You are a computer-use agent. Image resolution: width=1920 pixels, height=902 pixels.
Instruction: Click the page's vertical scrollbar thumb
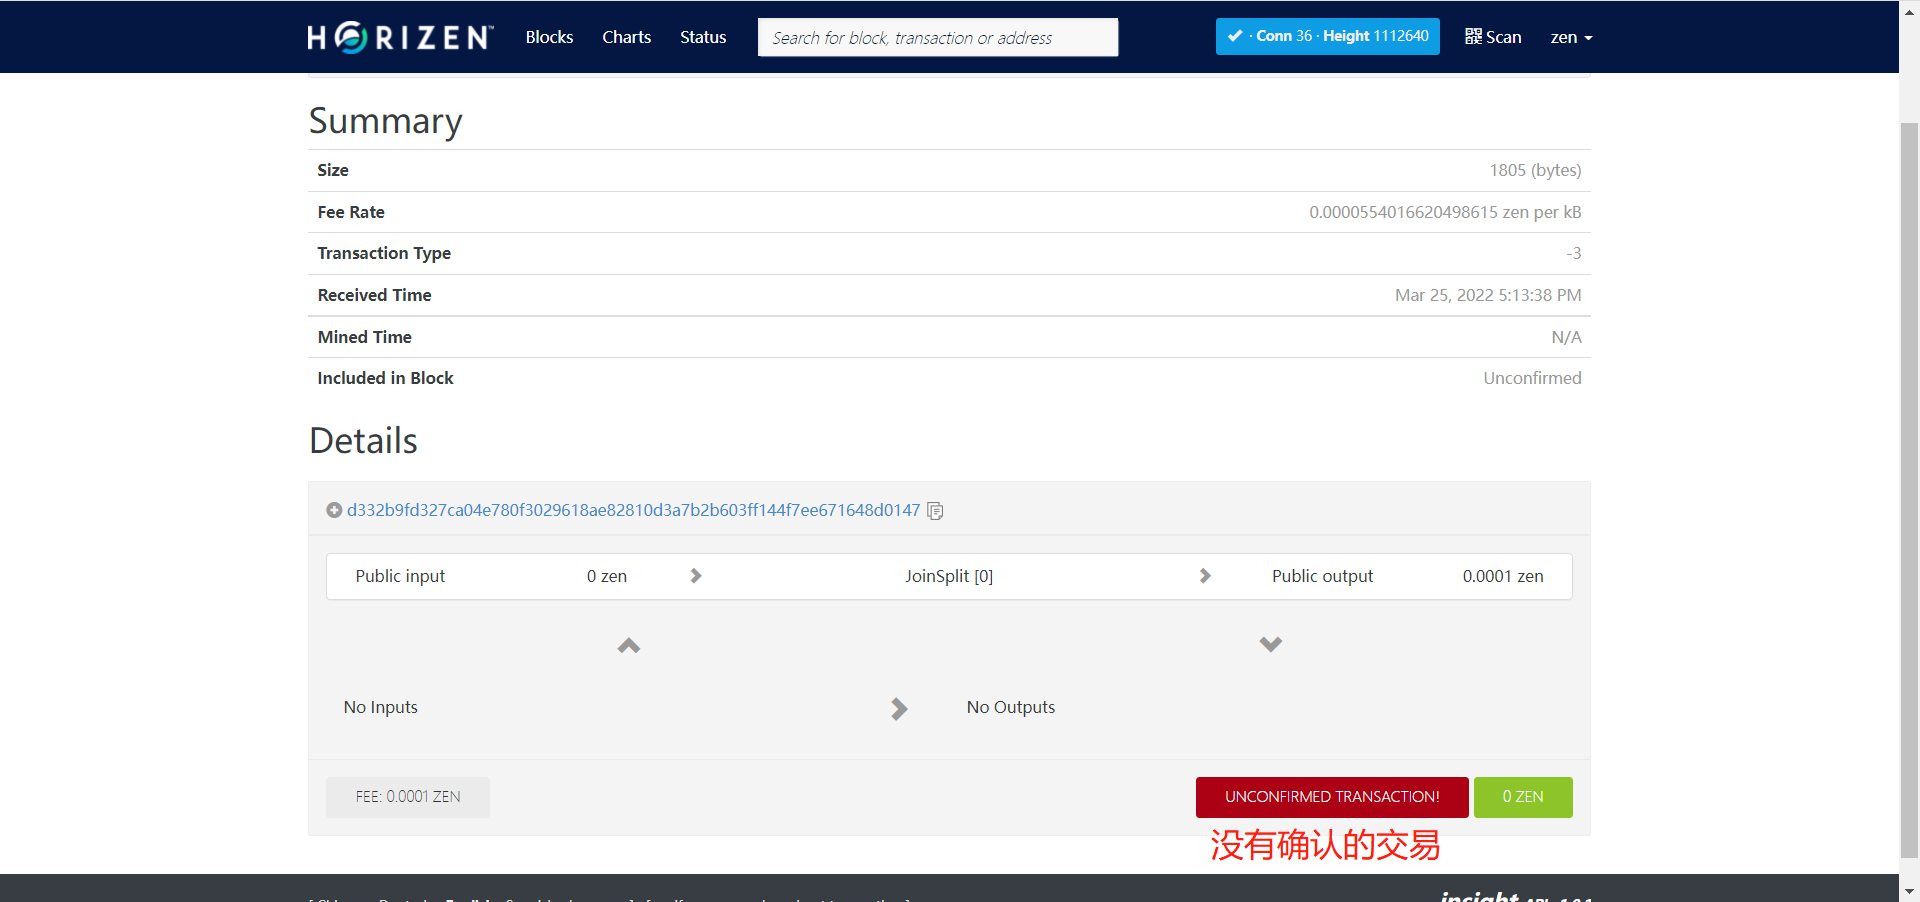pos(1908,490)
